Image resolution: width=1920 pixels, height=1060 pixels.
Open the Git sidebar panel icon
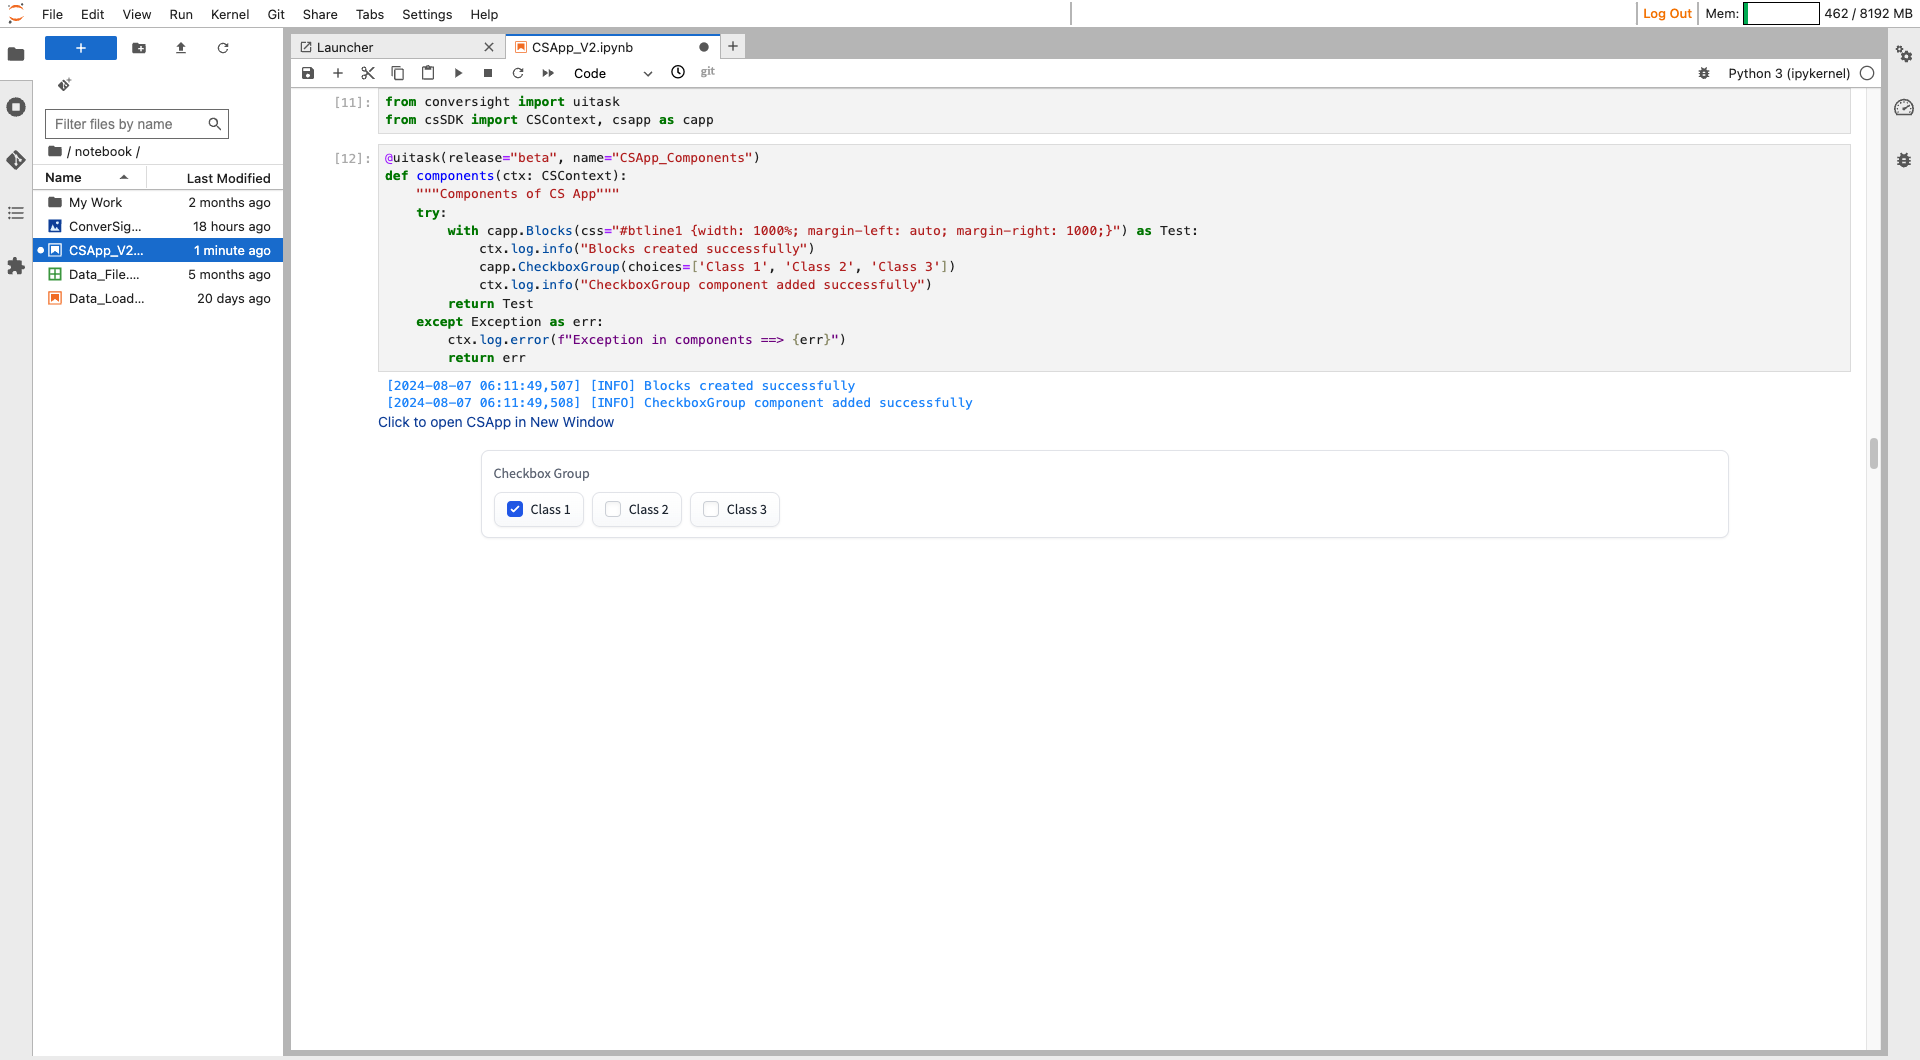(16, 160)
